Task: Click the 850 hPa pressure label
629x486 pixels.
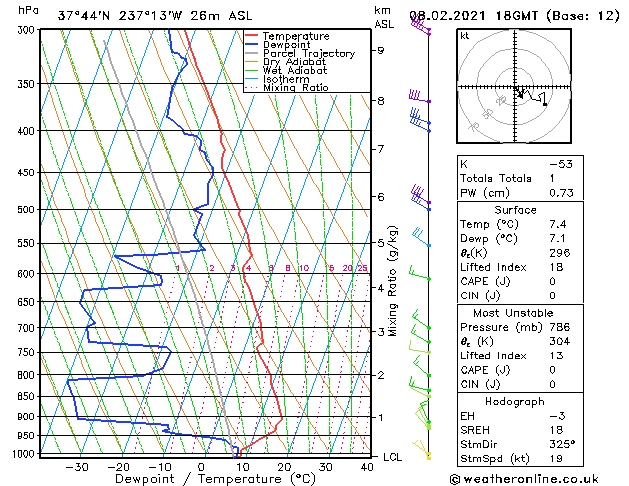Action: tap(28, 396)
